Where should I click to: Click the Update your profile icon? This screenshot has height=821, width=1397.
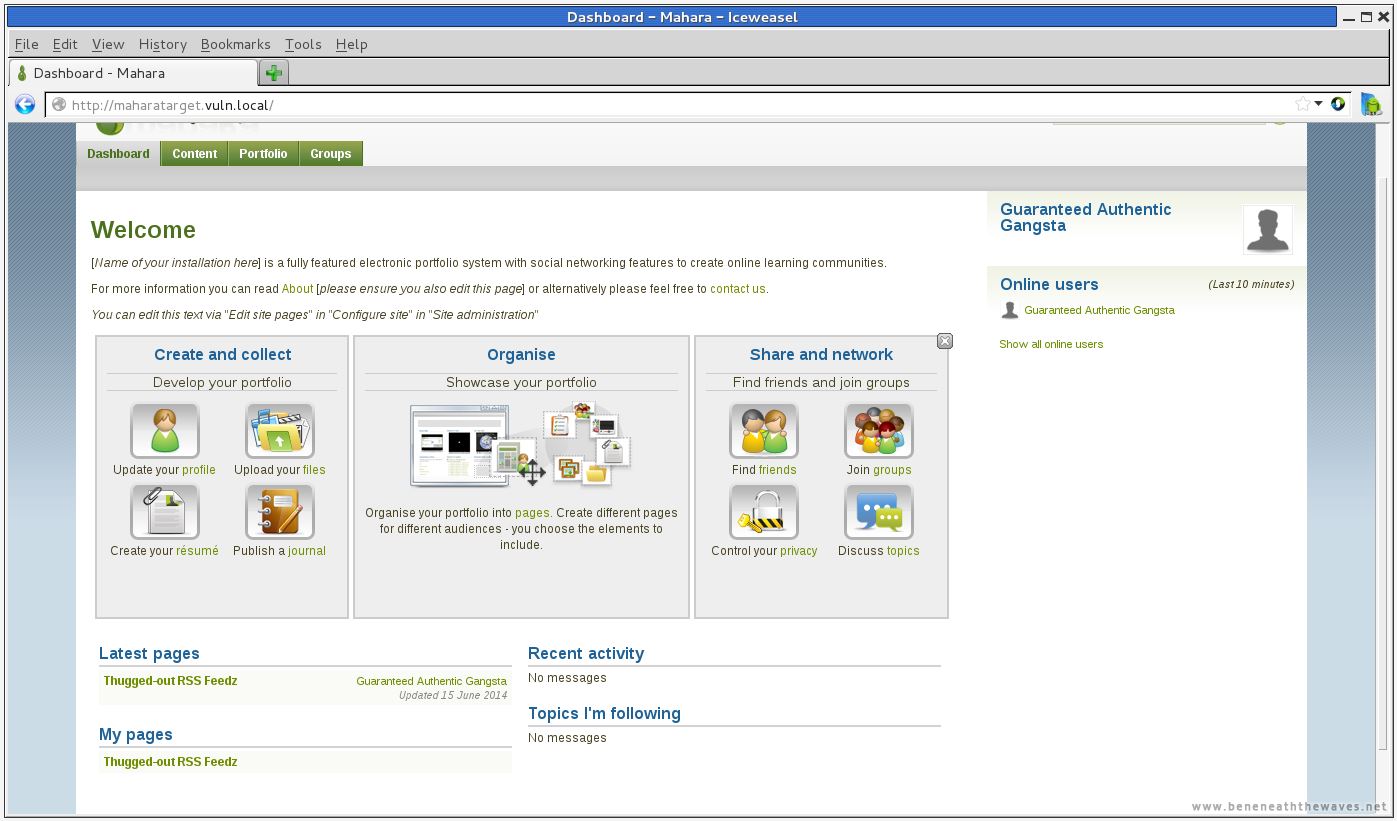point(165,430)
